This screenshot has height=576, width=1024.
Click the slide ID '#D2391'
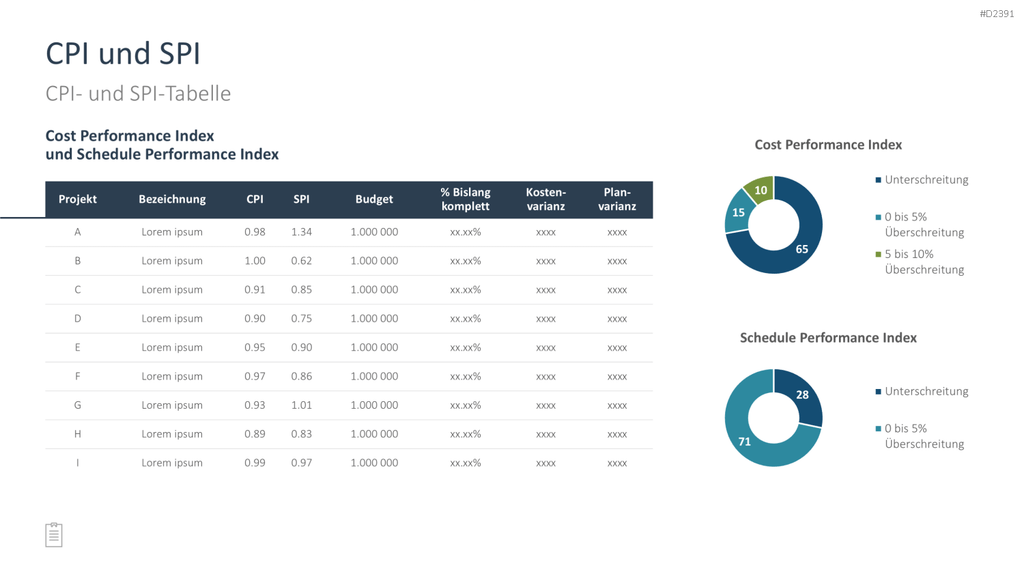(x=997, y=14)
